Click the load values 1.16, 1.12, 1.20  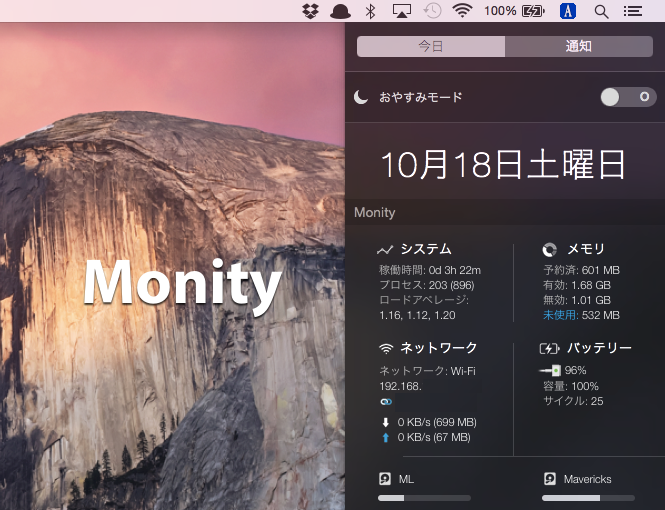(x=417, y=315)
